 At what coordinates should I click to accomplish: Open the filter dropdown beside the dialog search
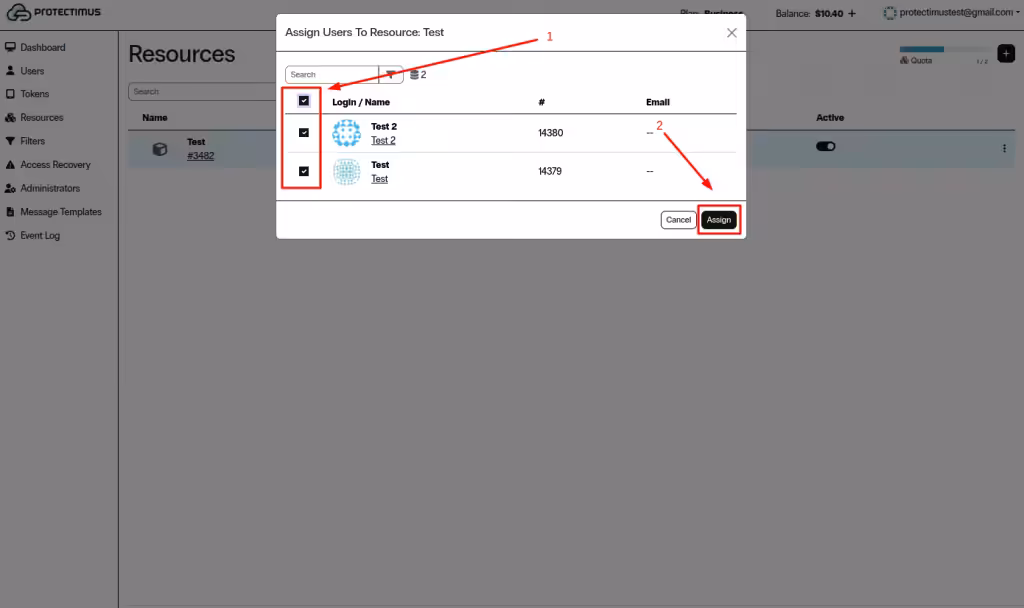point(391,74)
